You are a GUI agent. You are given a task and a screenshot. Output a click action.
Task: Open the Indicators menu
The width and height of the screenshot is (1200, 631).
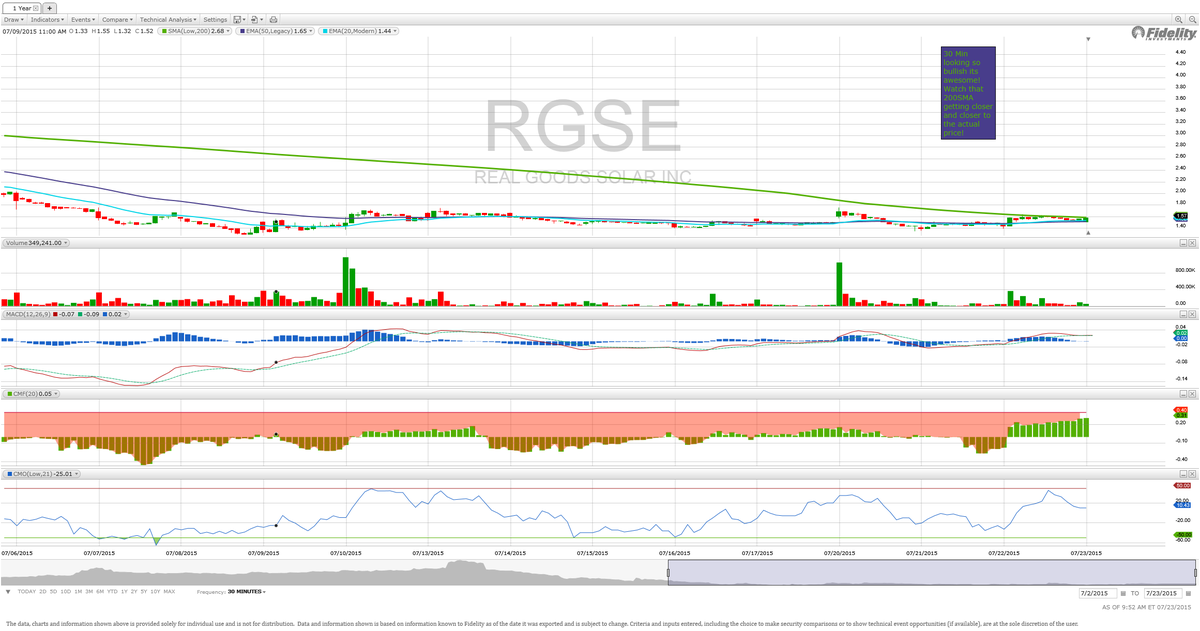[x=47, y=19]
